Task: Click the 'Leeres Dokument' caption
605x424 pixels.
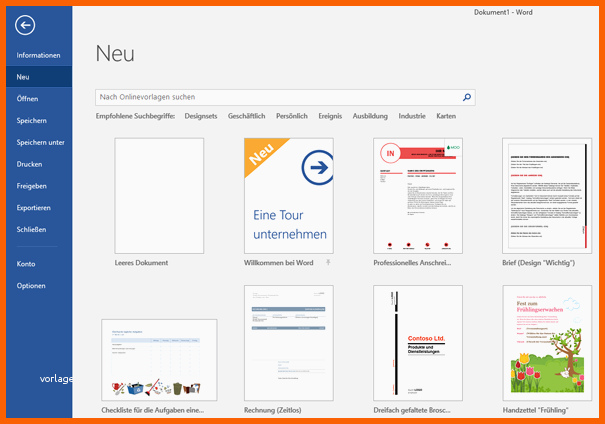Action: coord(141,263)
